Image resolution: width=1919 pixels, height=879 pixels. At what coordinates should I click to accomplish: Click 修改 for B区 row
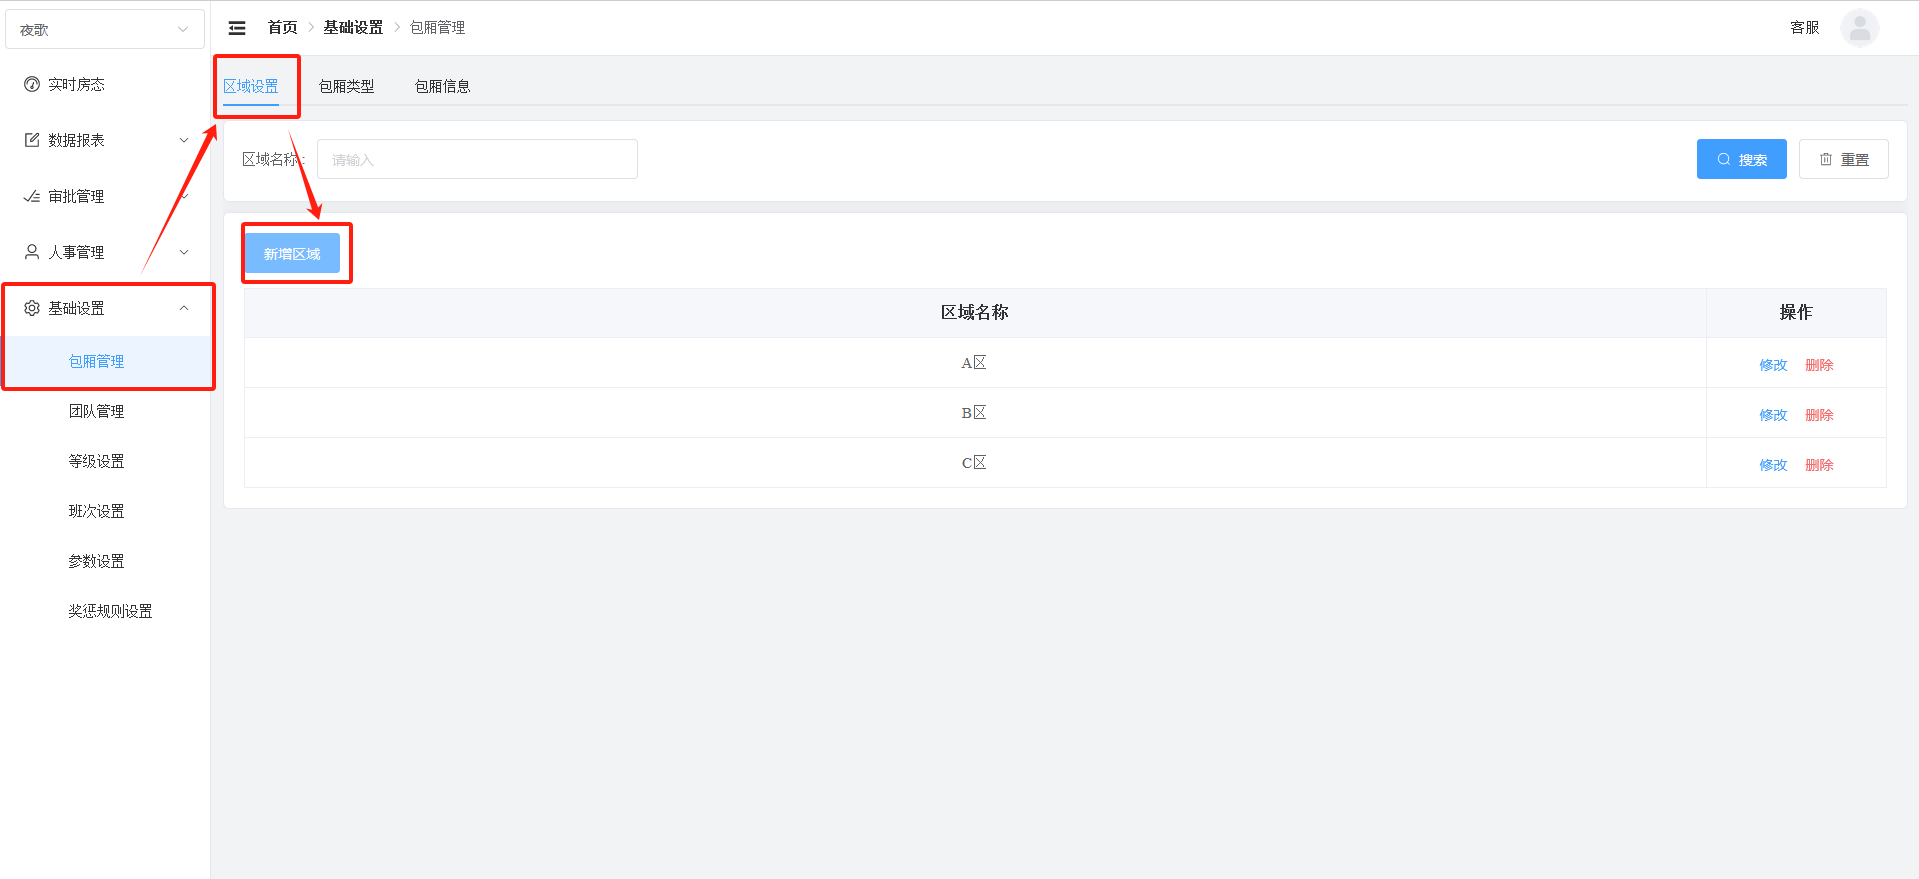click(x=1773, y=415)
